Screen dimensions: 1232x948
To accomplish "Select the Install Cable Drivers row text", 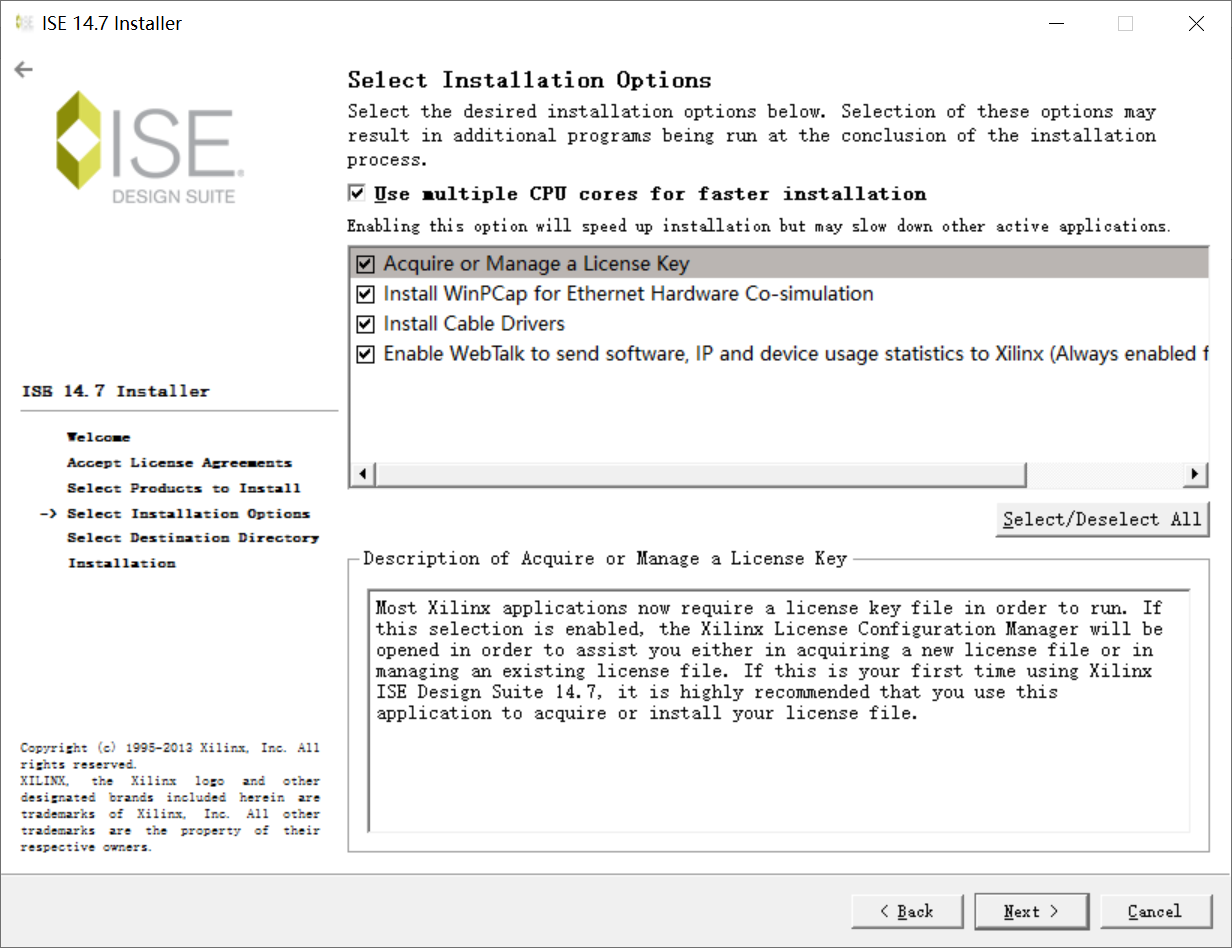I will [x=473, y=323].
